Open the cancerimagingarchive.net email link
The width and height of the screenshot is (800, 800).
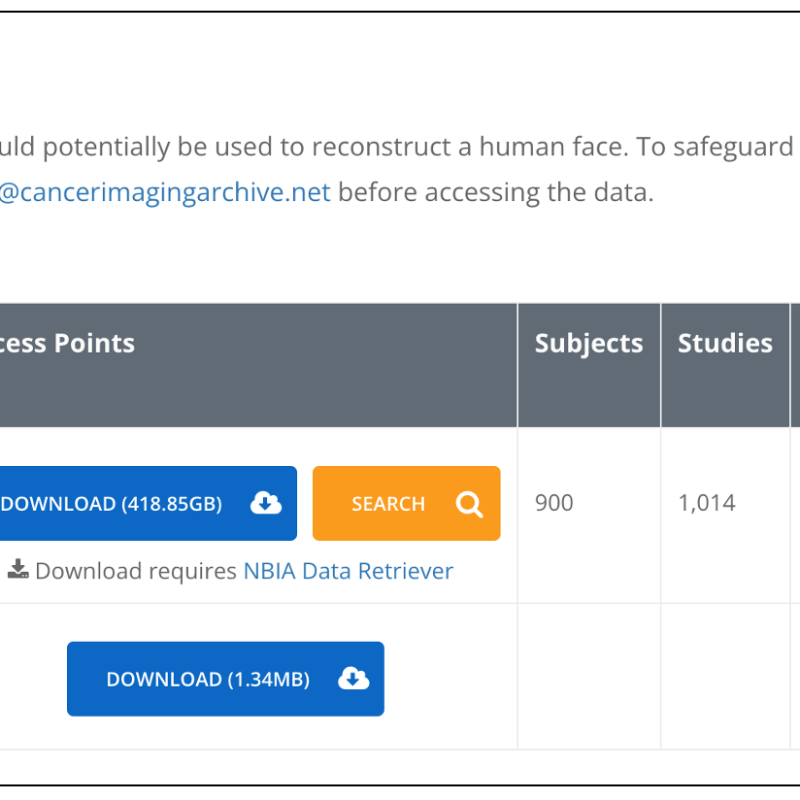[x=165, y=192]
